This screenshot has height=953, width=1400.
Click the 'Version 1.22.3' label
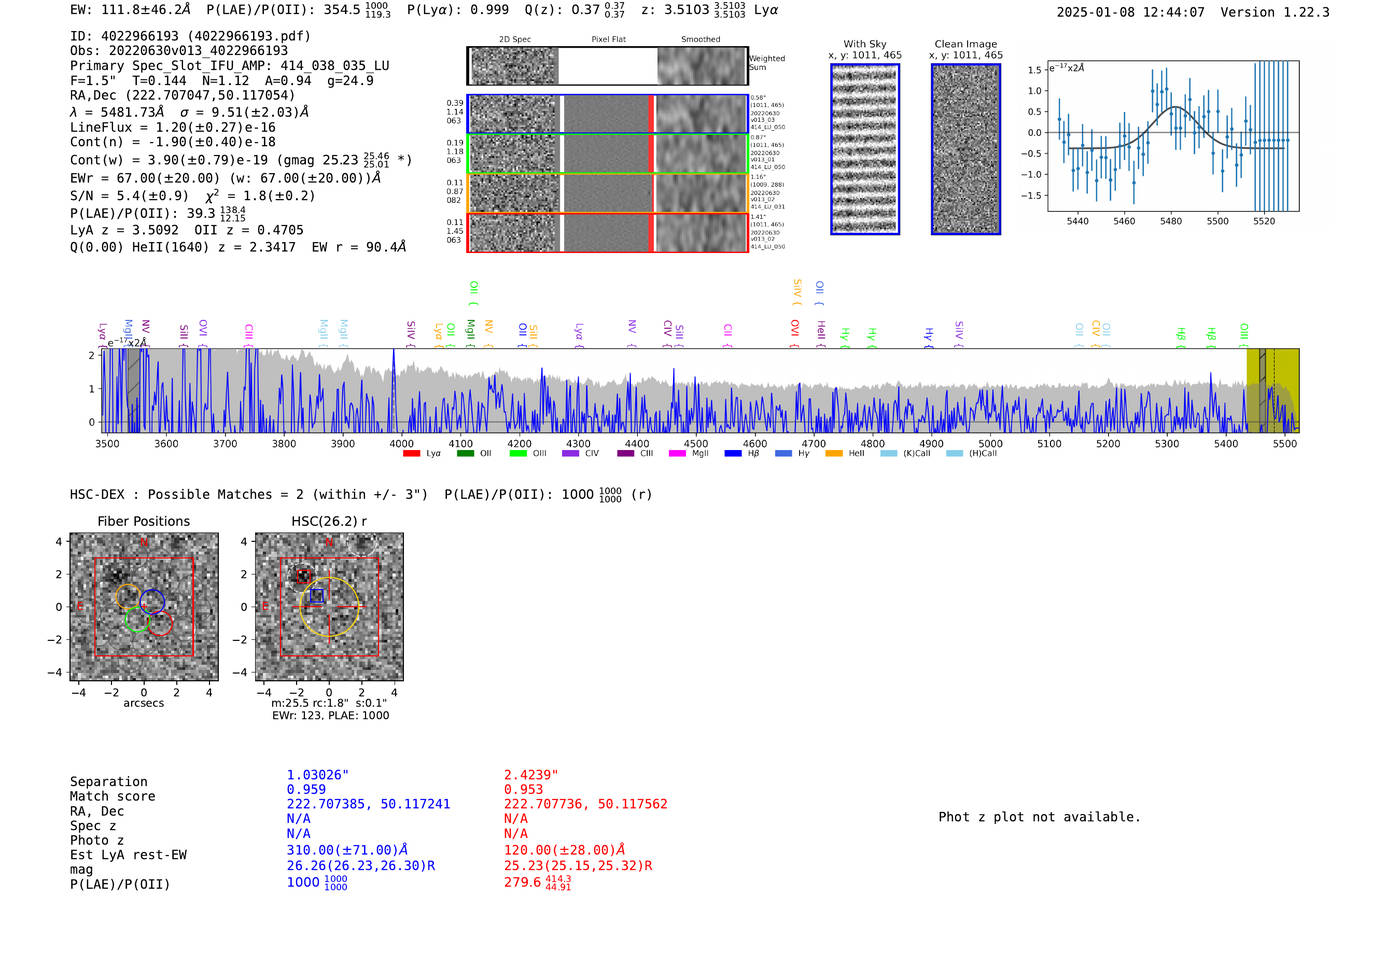1275,12
